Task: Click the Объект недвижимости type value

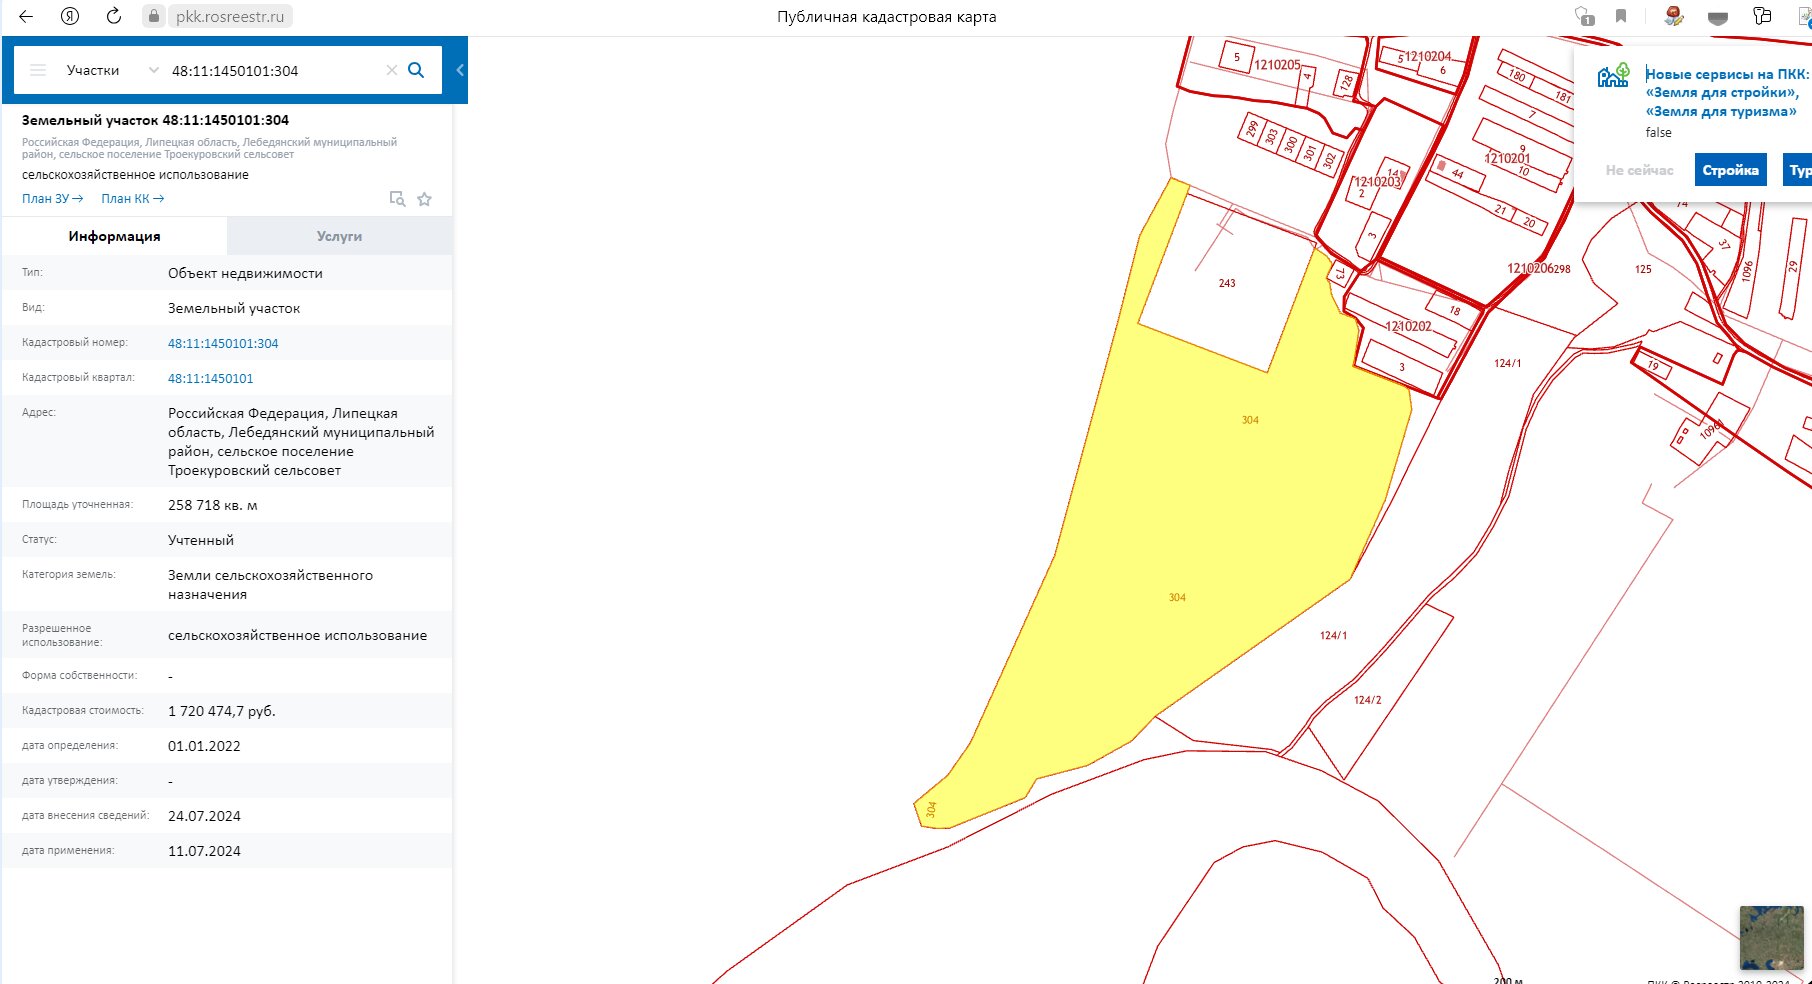Action: pos(245,273)
